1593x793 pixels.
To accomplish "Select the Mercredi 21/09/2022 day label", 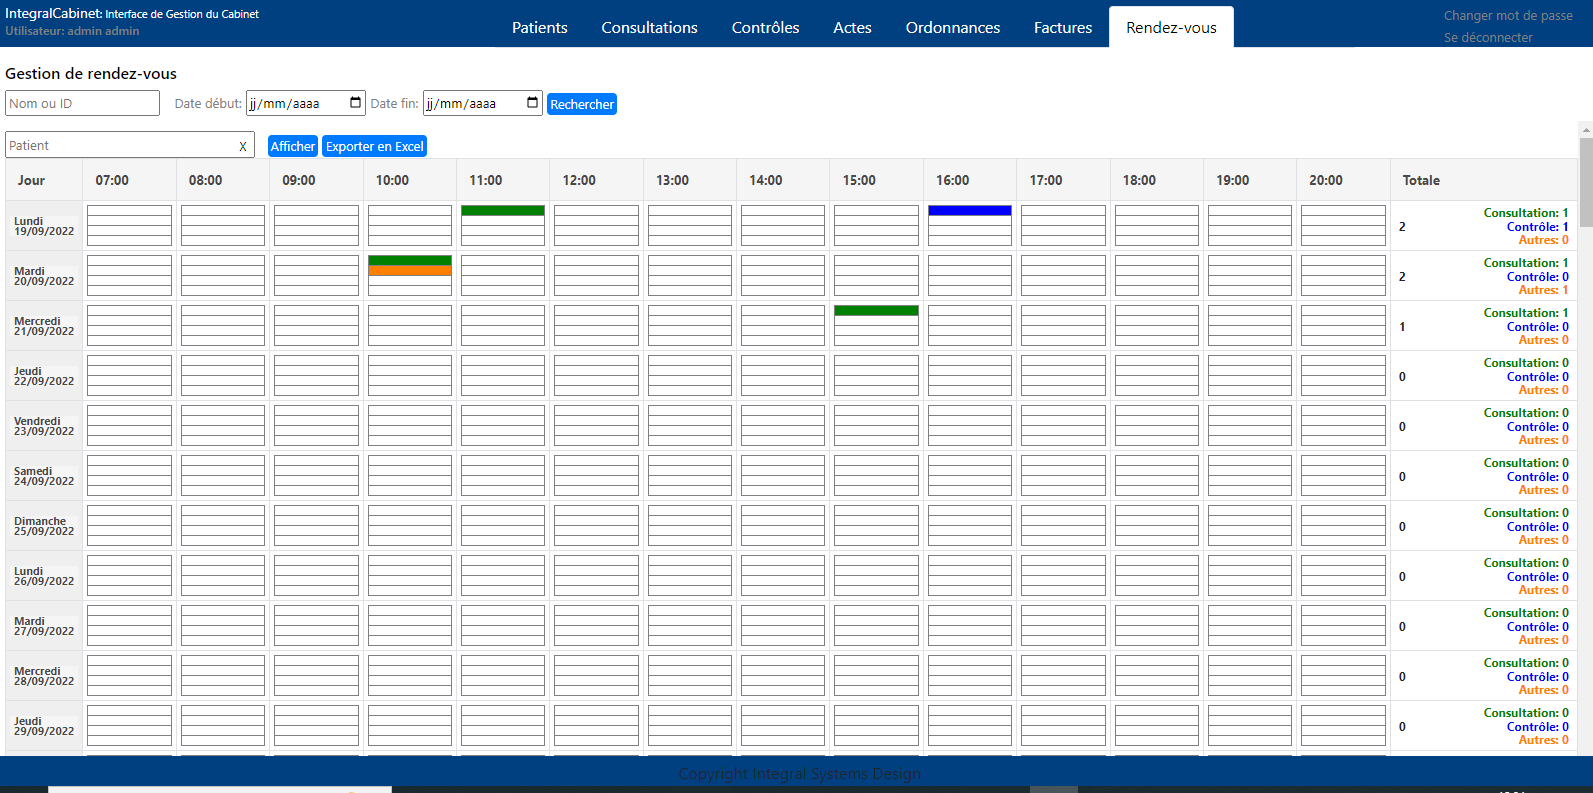I will [x=44, y=326].
